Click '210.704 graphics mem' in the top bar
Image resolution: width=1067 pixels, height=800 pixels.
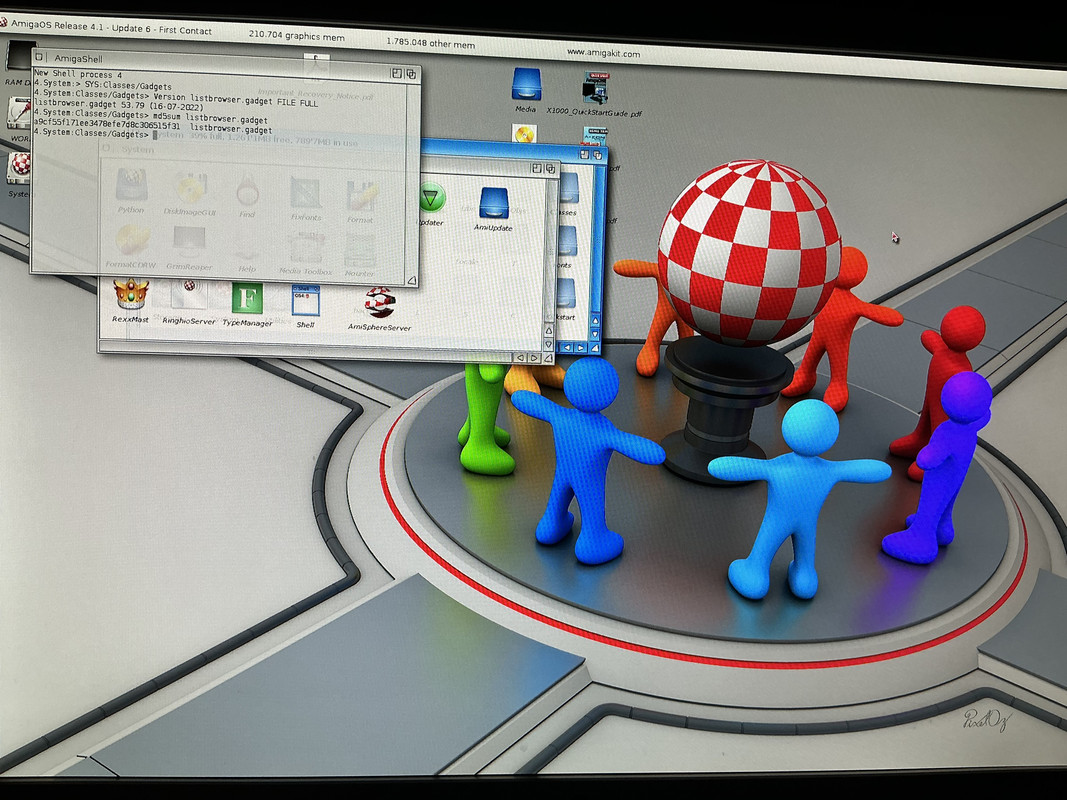[296, 35]
